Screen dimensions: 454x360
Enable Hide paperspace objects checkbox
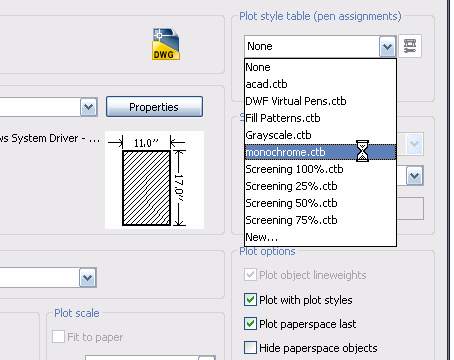click(x=250, y=348)
